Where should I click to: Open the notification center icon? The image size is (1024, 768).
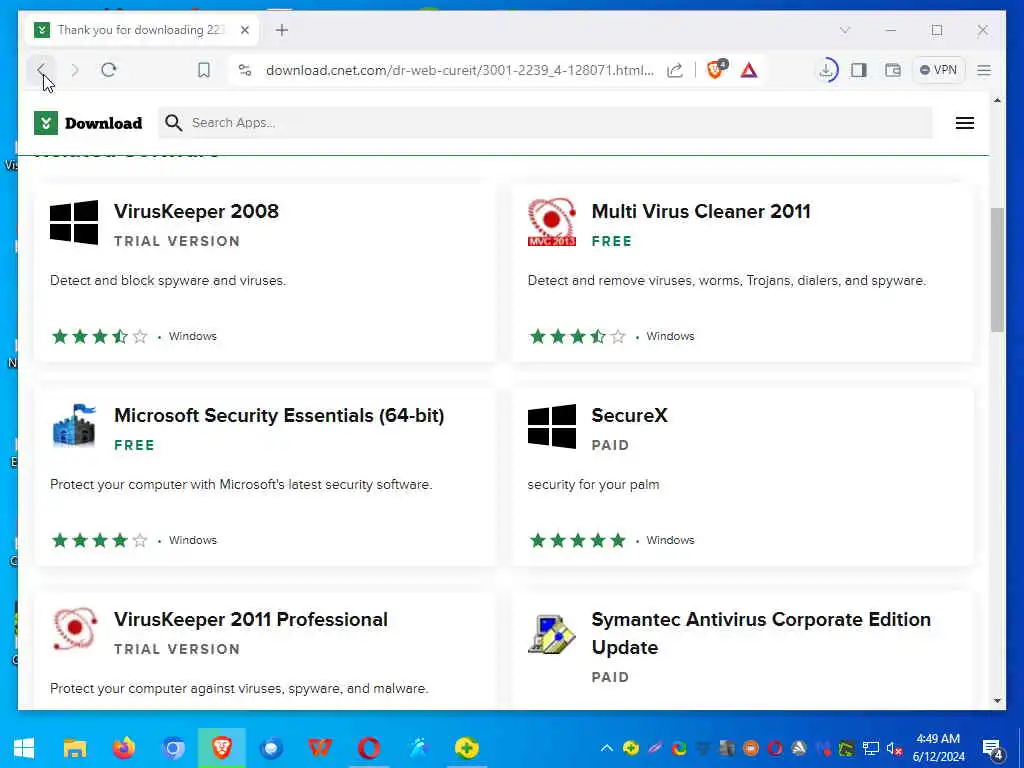tap(993, 749)
